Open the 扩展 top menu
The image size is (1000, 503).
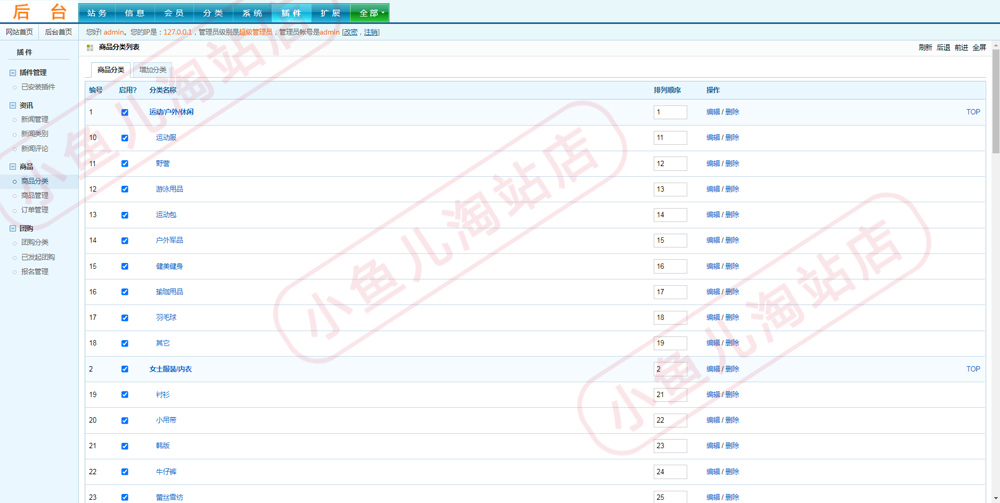coord(330,13)
